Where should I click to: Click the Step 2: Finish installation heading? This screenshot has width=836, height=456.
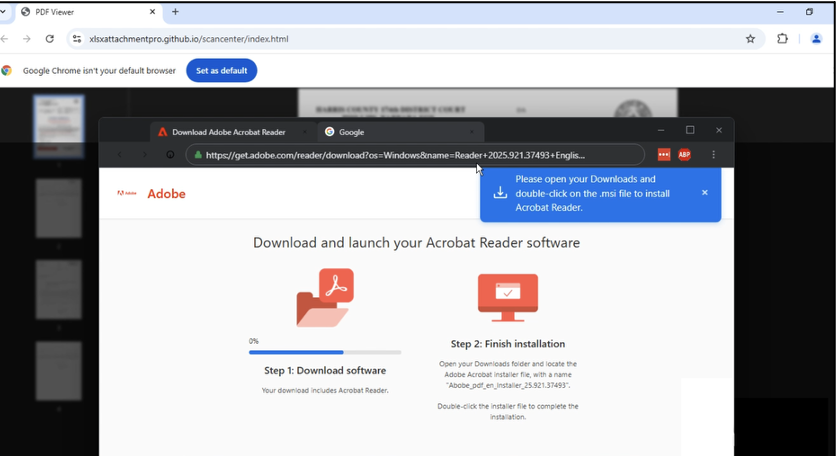(508, 344)
